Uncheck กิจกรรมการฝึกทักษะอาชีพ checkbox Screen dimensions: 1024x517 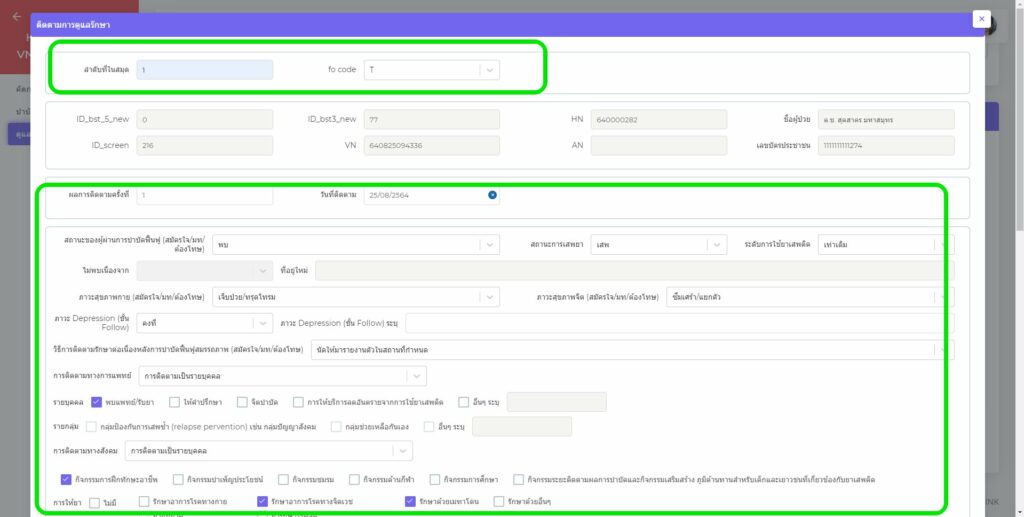(66, 479)
